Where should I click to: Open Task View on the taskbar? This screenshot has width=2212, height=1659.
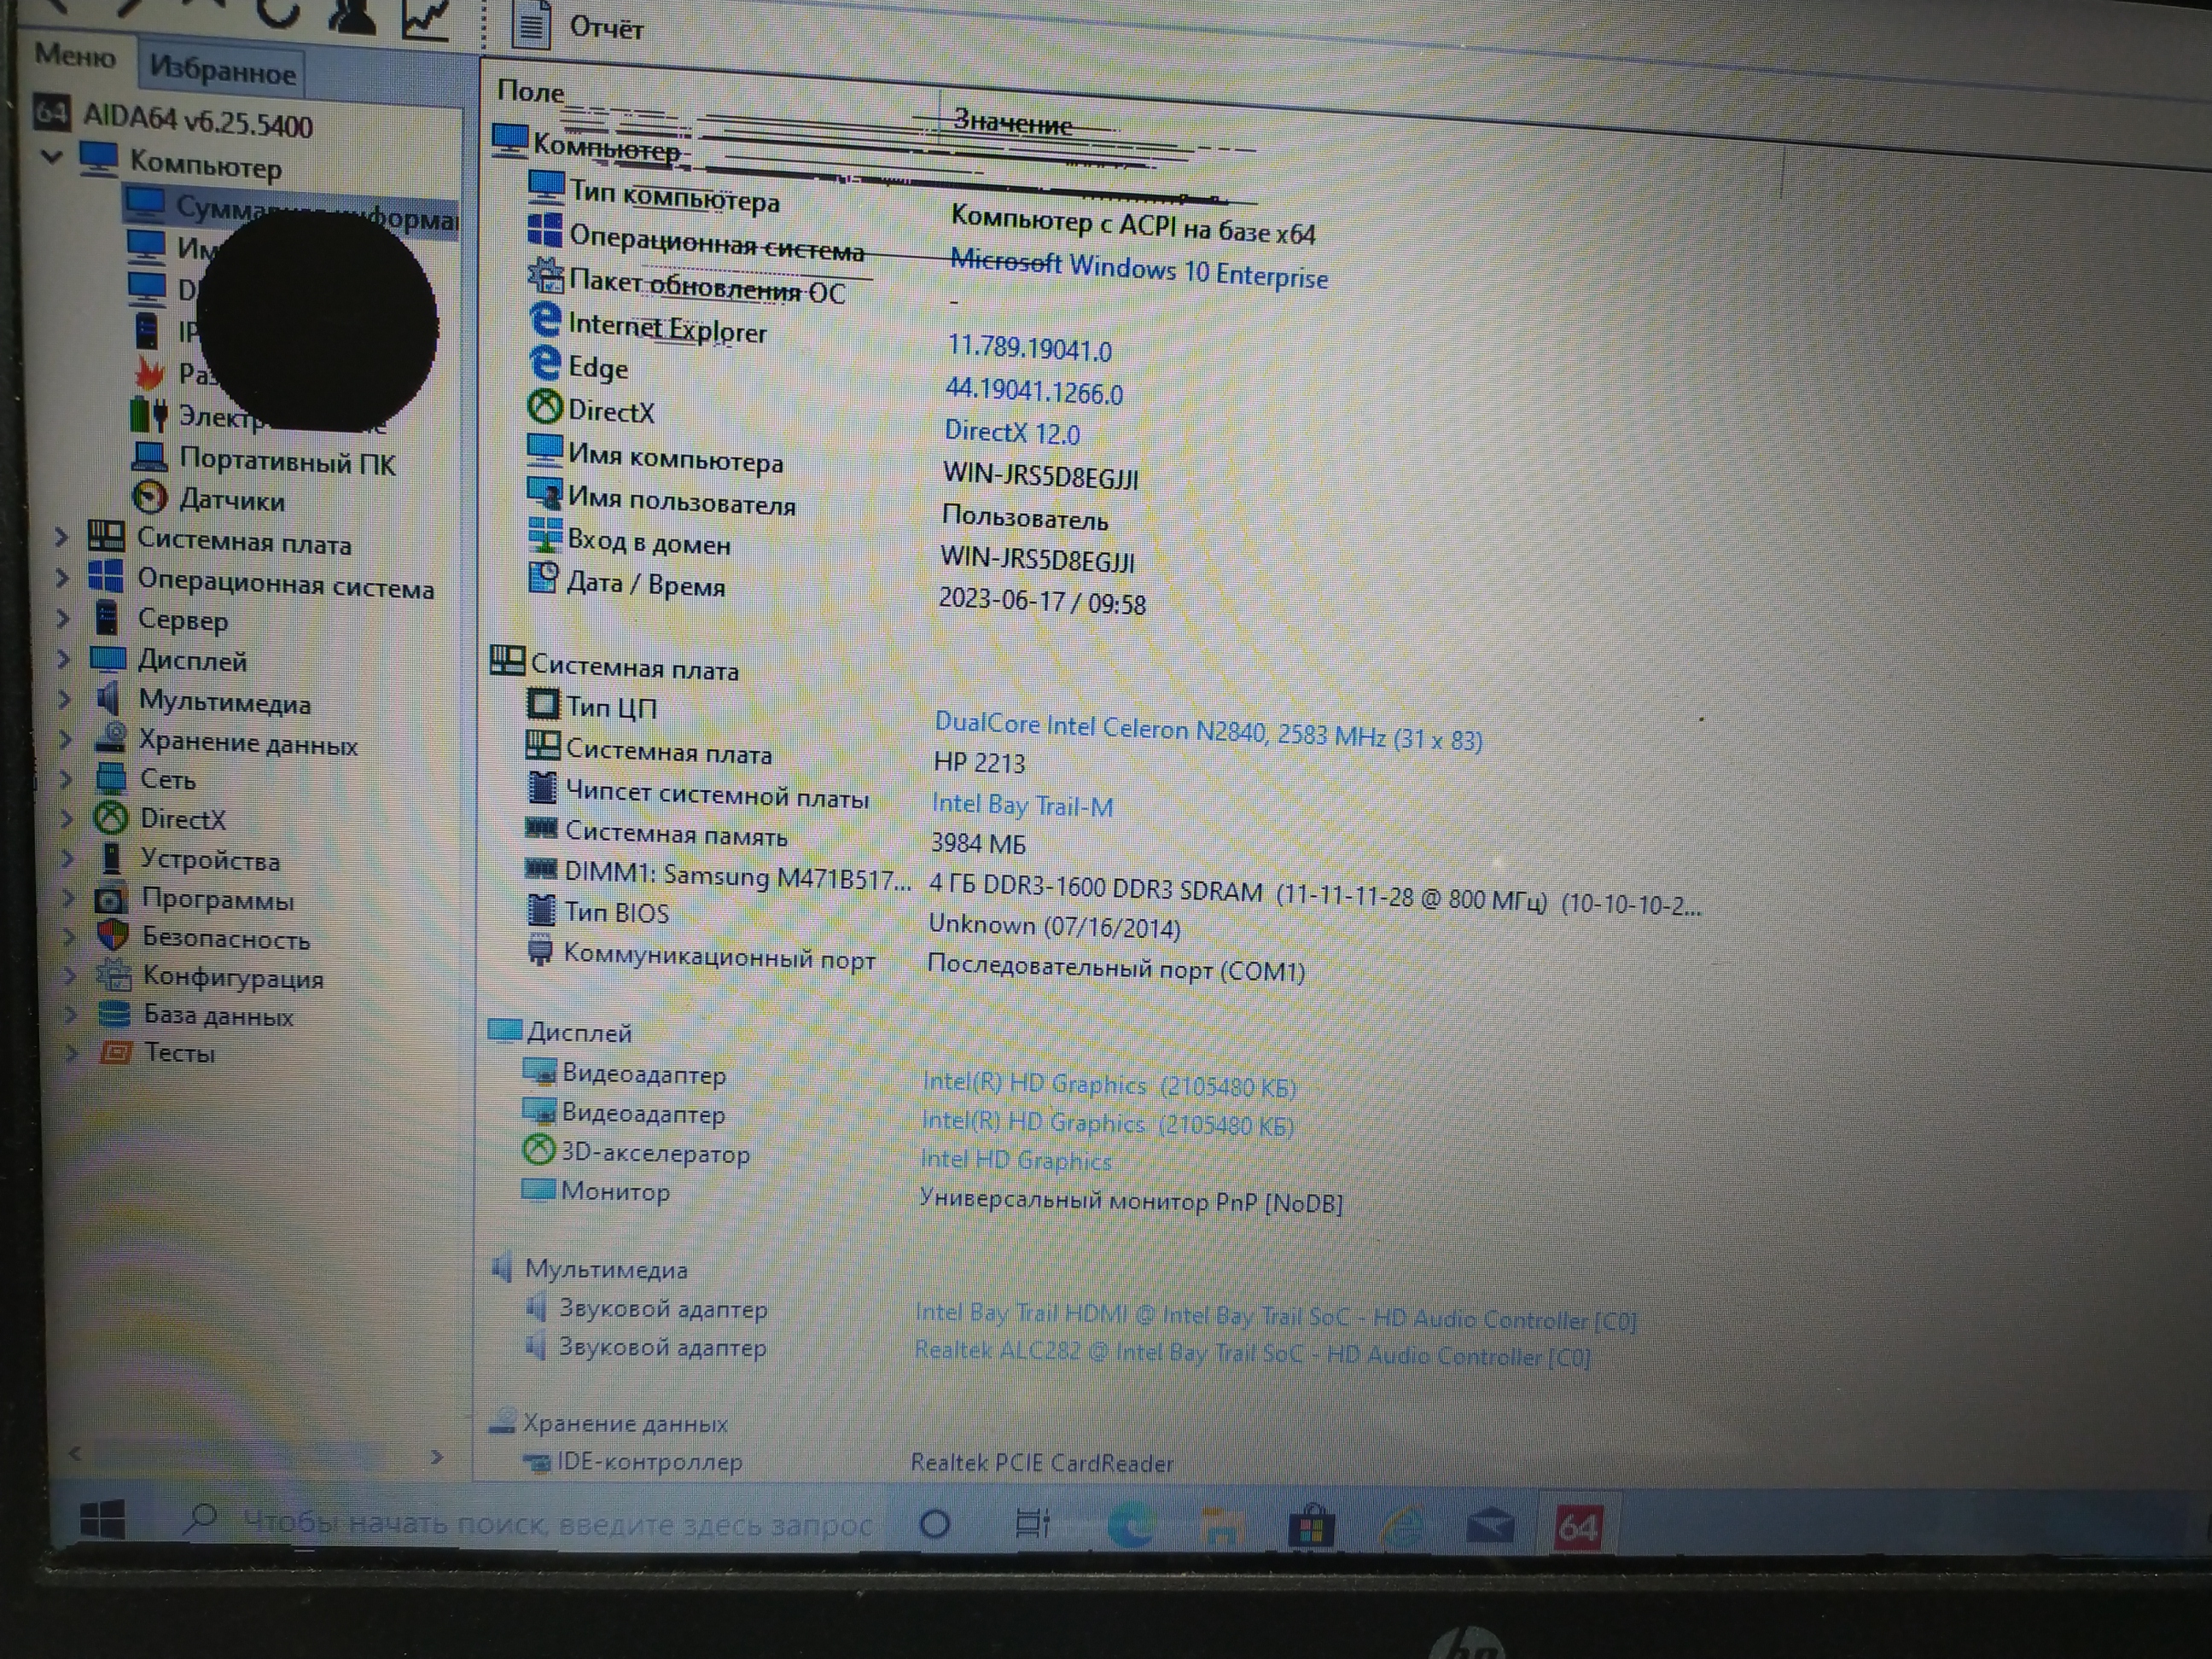click(1032, 1524)
